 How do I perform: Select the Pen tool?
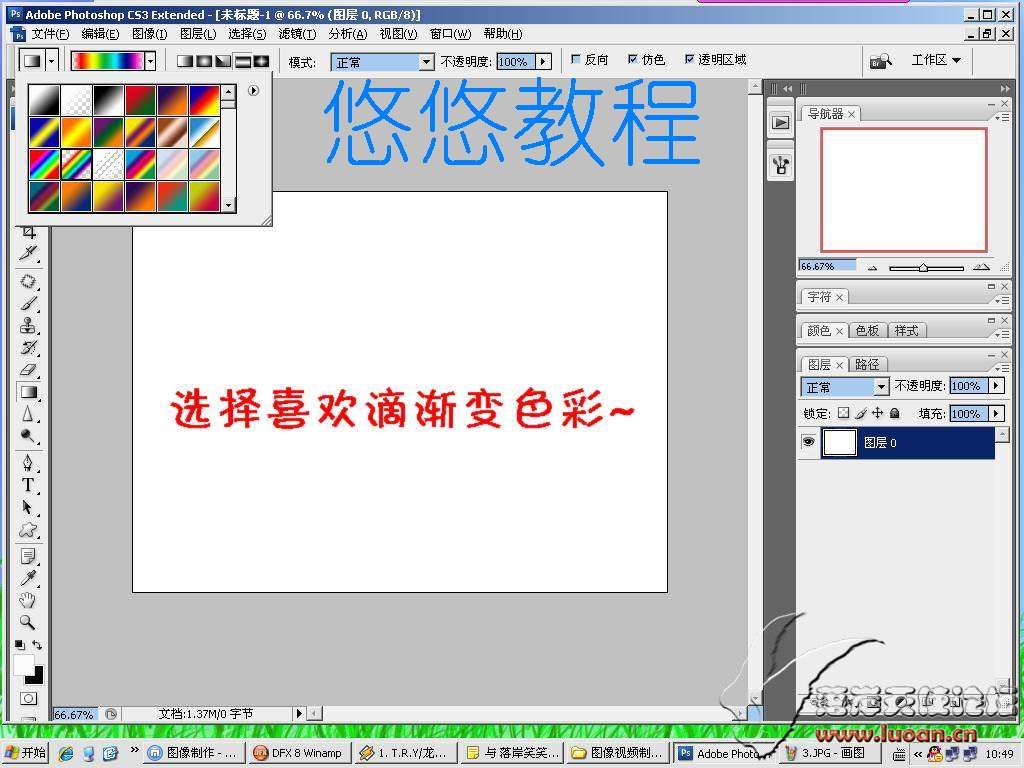point(28,463)
